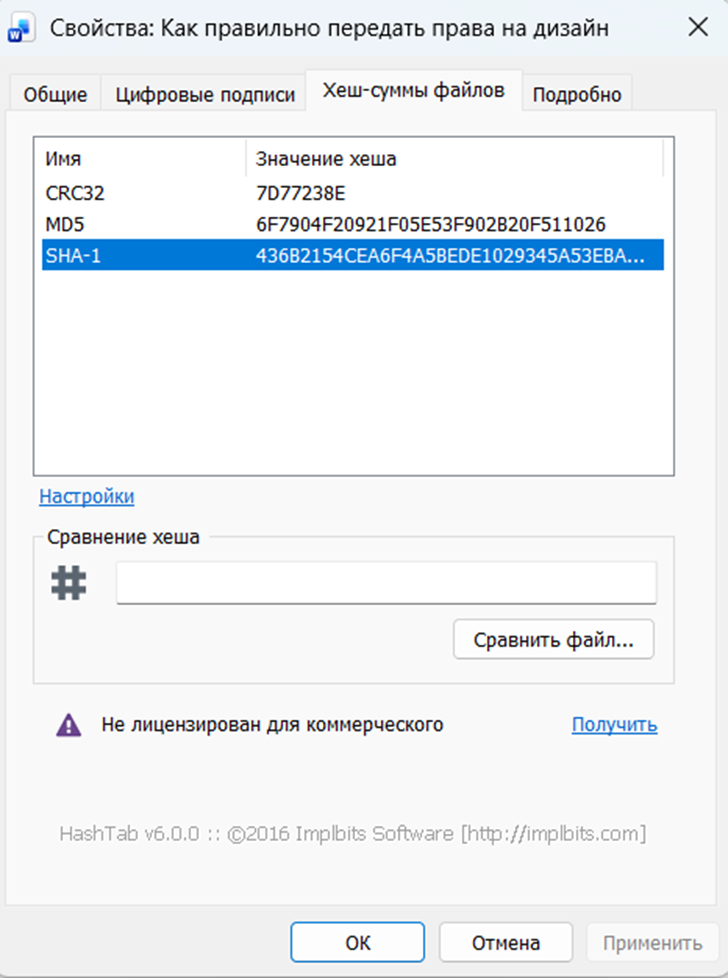Image resolution: width=728 pixels, height=978 pixels.
Task: Click the hash symbol comparison icon
Action: click(x=69, y=583)
